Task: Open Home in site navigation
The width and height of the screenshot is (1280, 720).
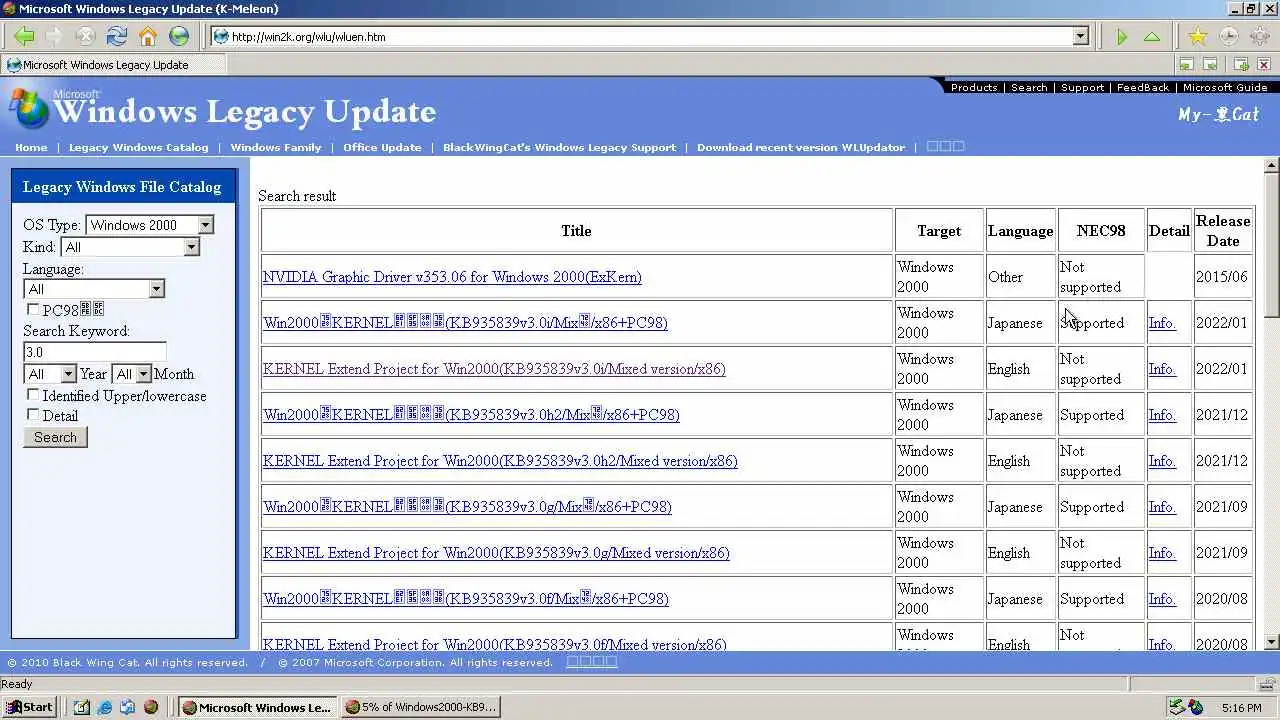Action: pyautogui.click(x=31, y=147)
